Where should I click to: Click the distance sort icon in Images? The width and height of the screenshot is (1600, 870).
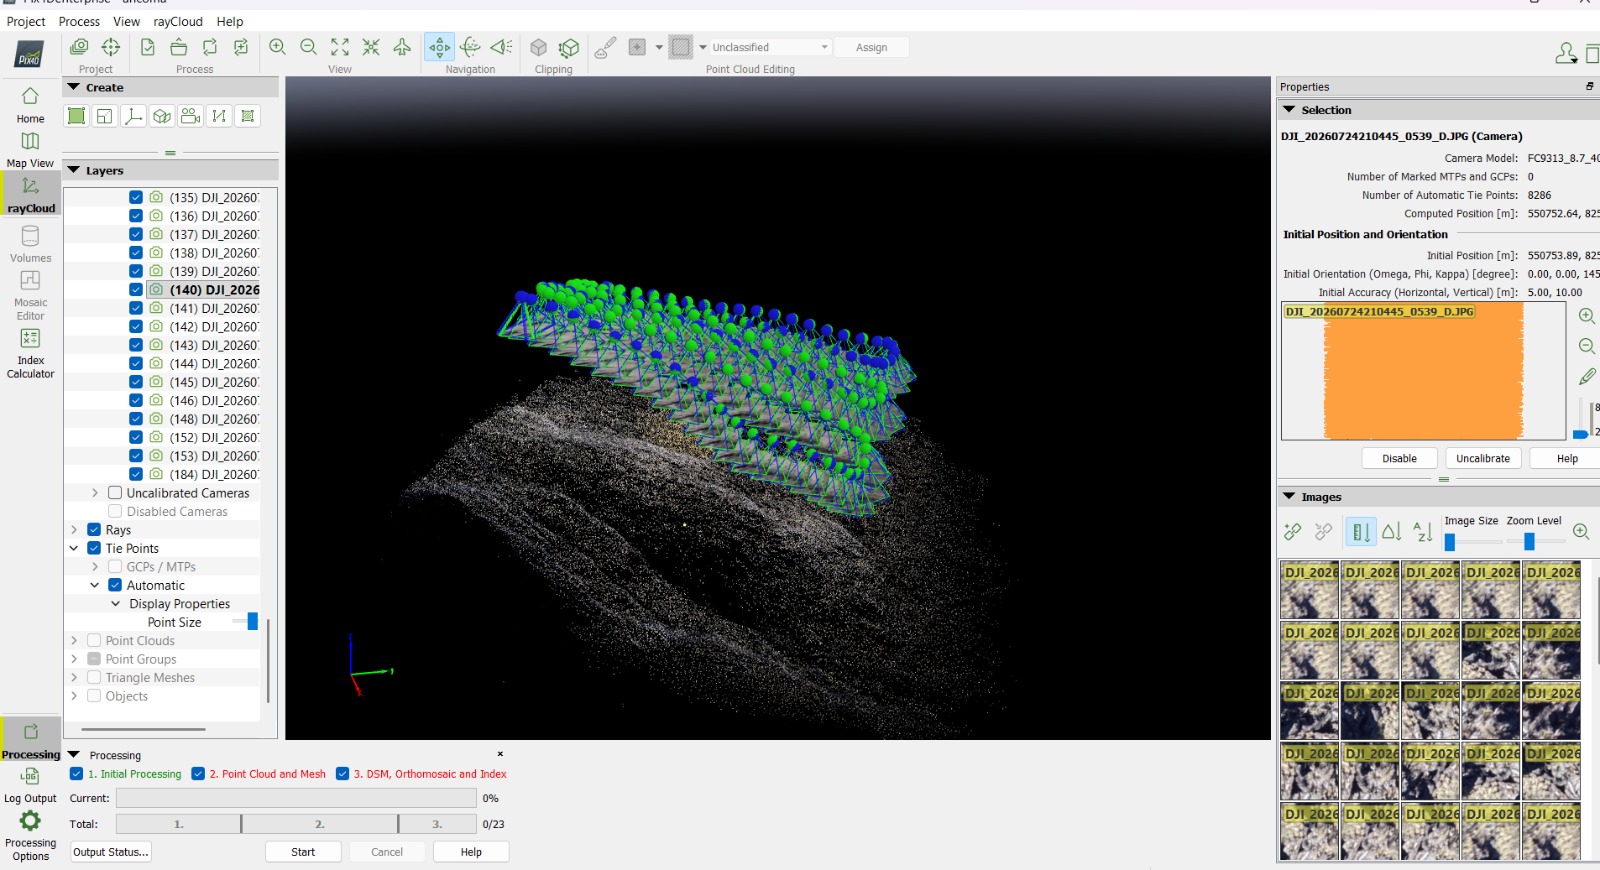pos(1361,532)
